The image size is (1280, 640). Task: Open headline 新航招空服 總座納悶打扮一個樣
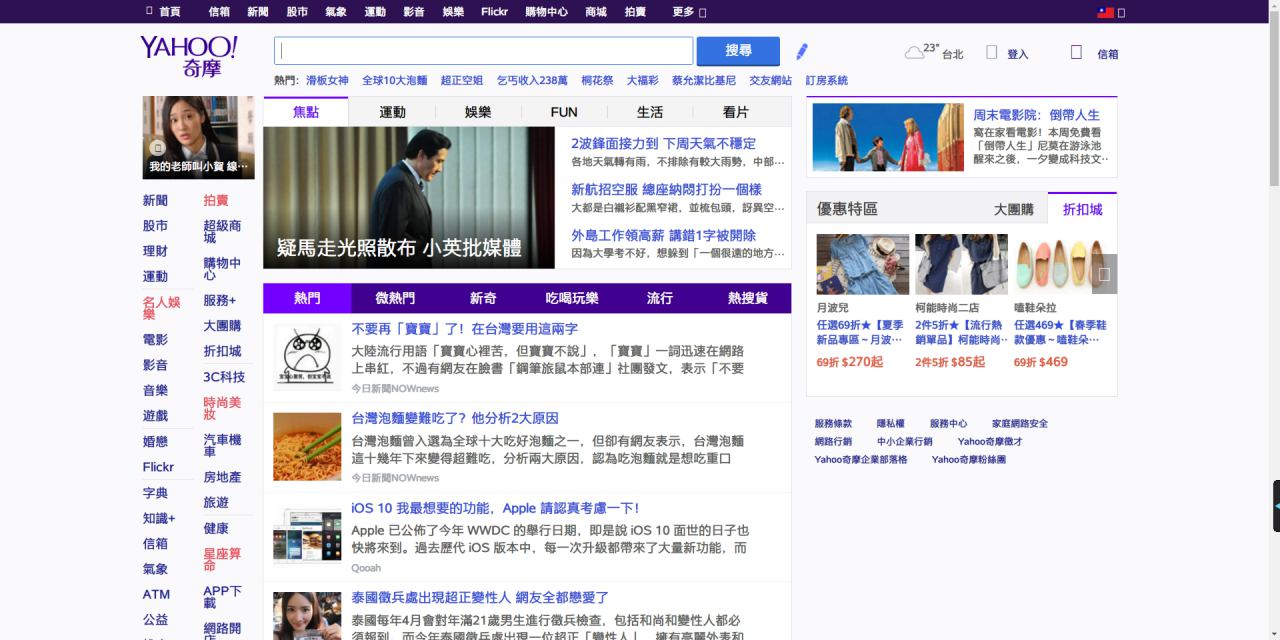666,189
